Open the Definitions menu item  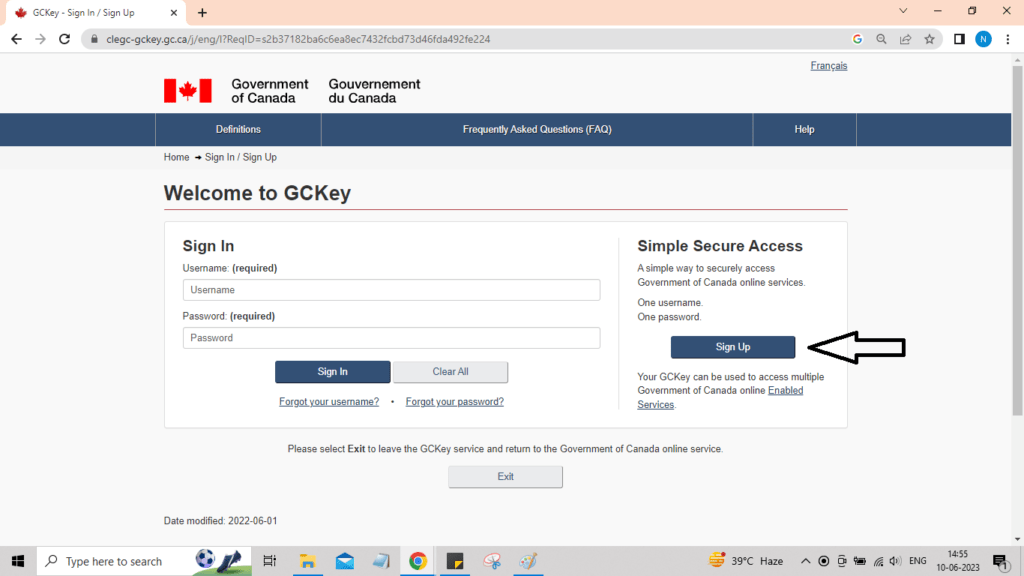click(x=238, y=129)
